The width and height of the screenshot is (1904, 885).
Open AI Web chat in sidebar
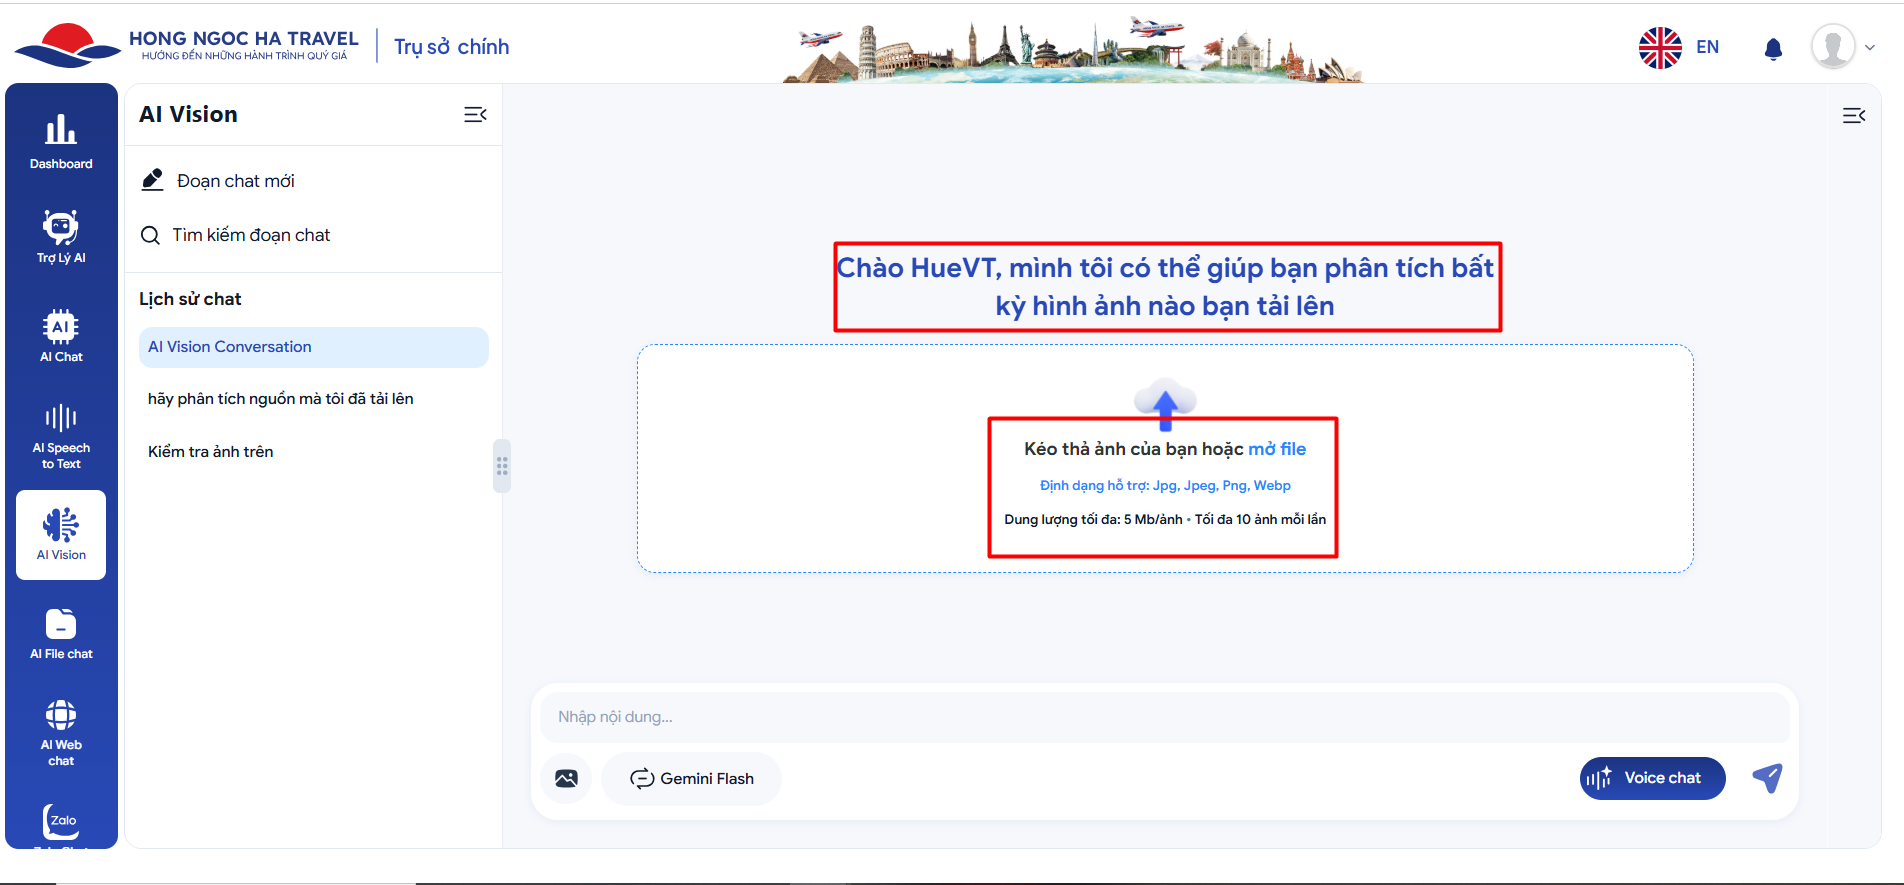tap(61, 732)
